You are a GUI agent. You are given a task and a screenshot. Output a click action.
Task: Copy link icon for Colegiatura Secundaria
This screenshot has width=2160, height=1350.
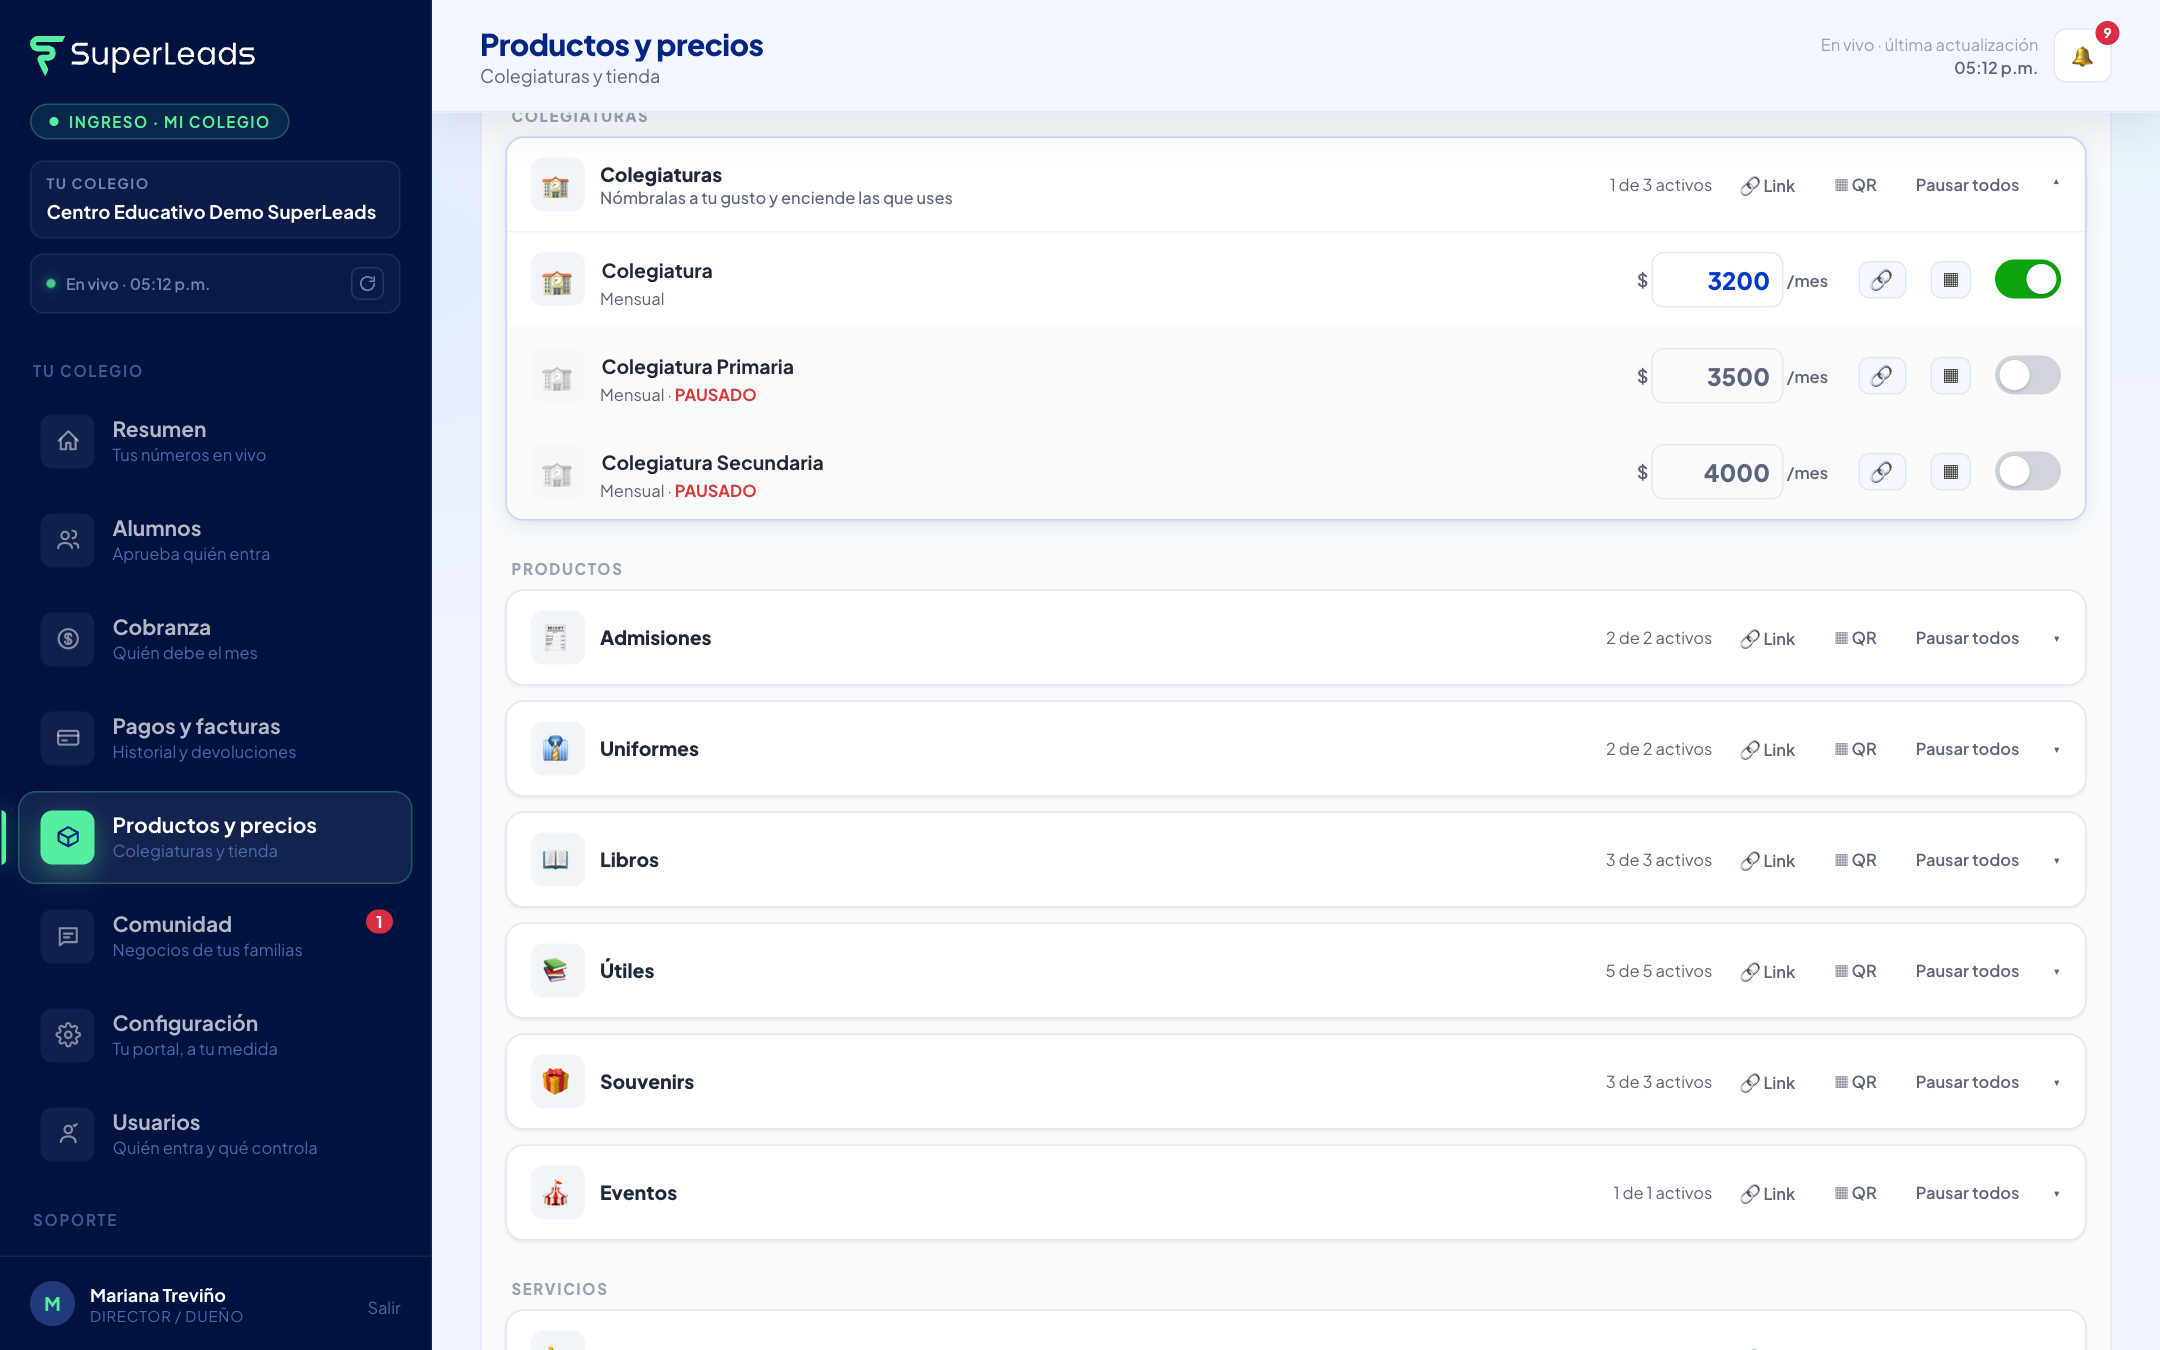tap(1881, 472)
